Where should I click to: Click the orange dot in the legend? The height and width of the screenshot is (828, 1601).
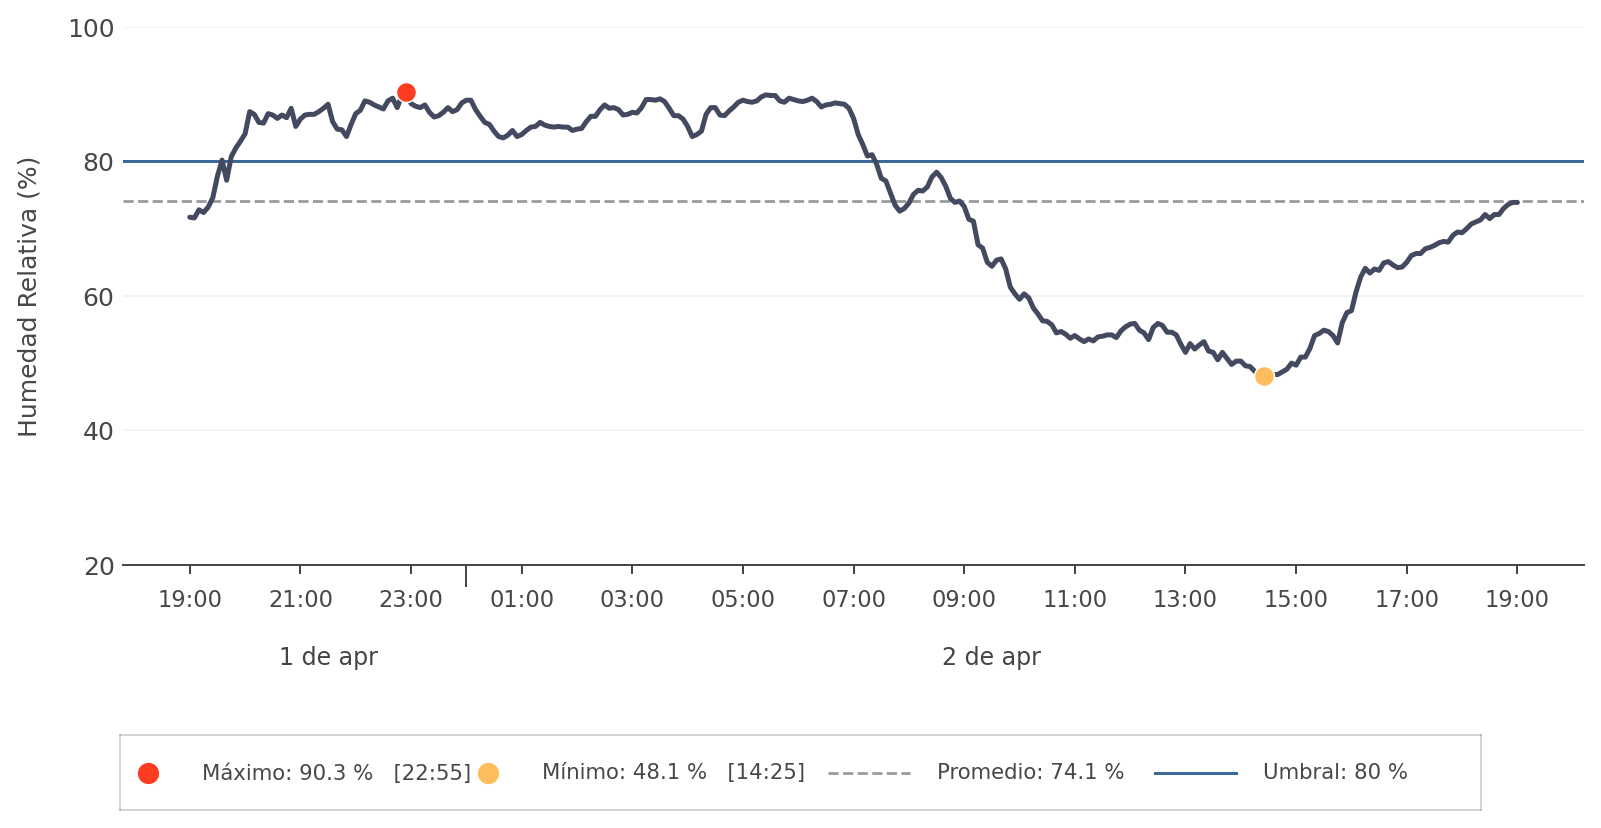488,773
